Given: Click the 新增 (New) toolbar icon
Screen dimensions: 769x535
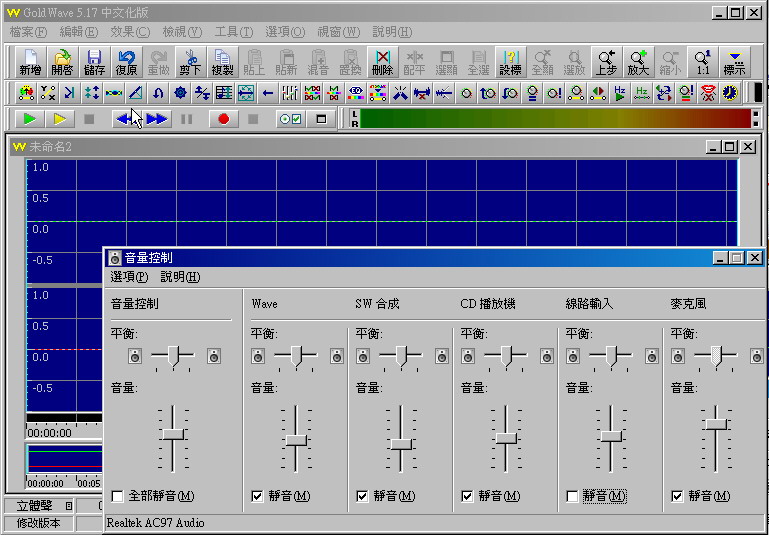Looking at the screenshot, I should click(x=31, y=63).
